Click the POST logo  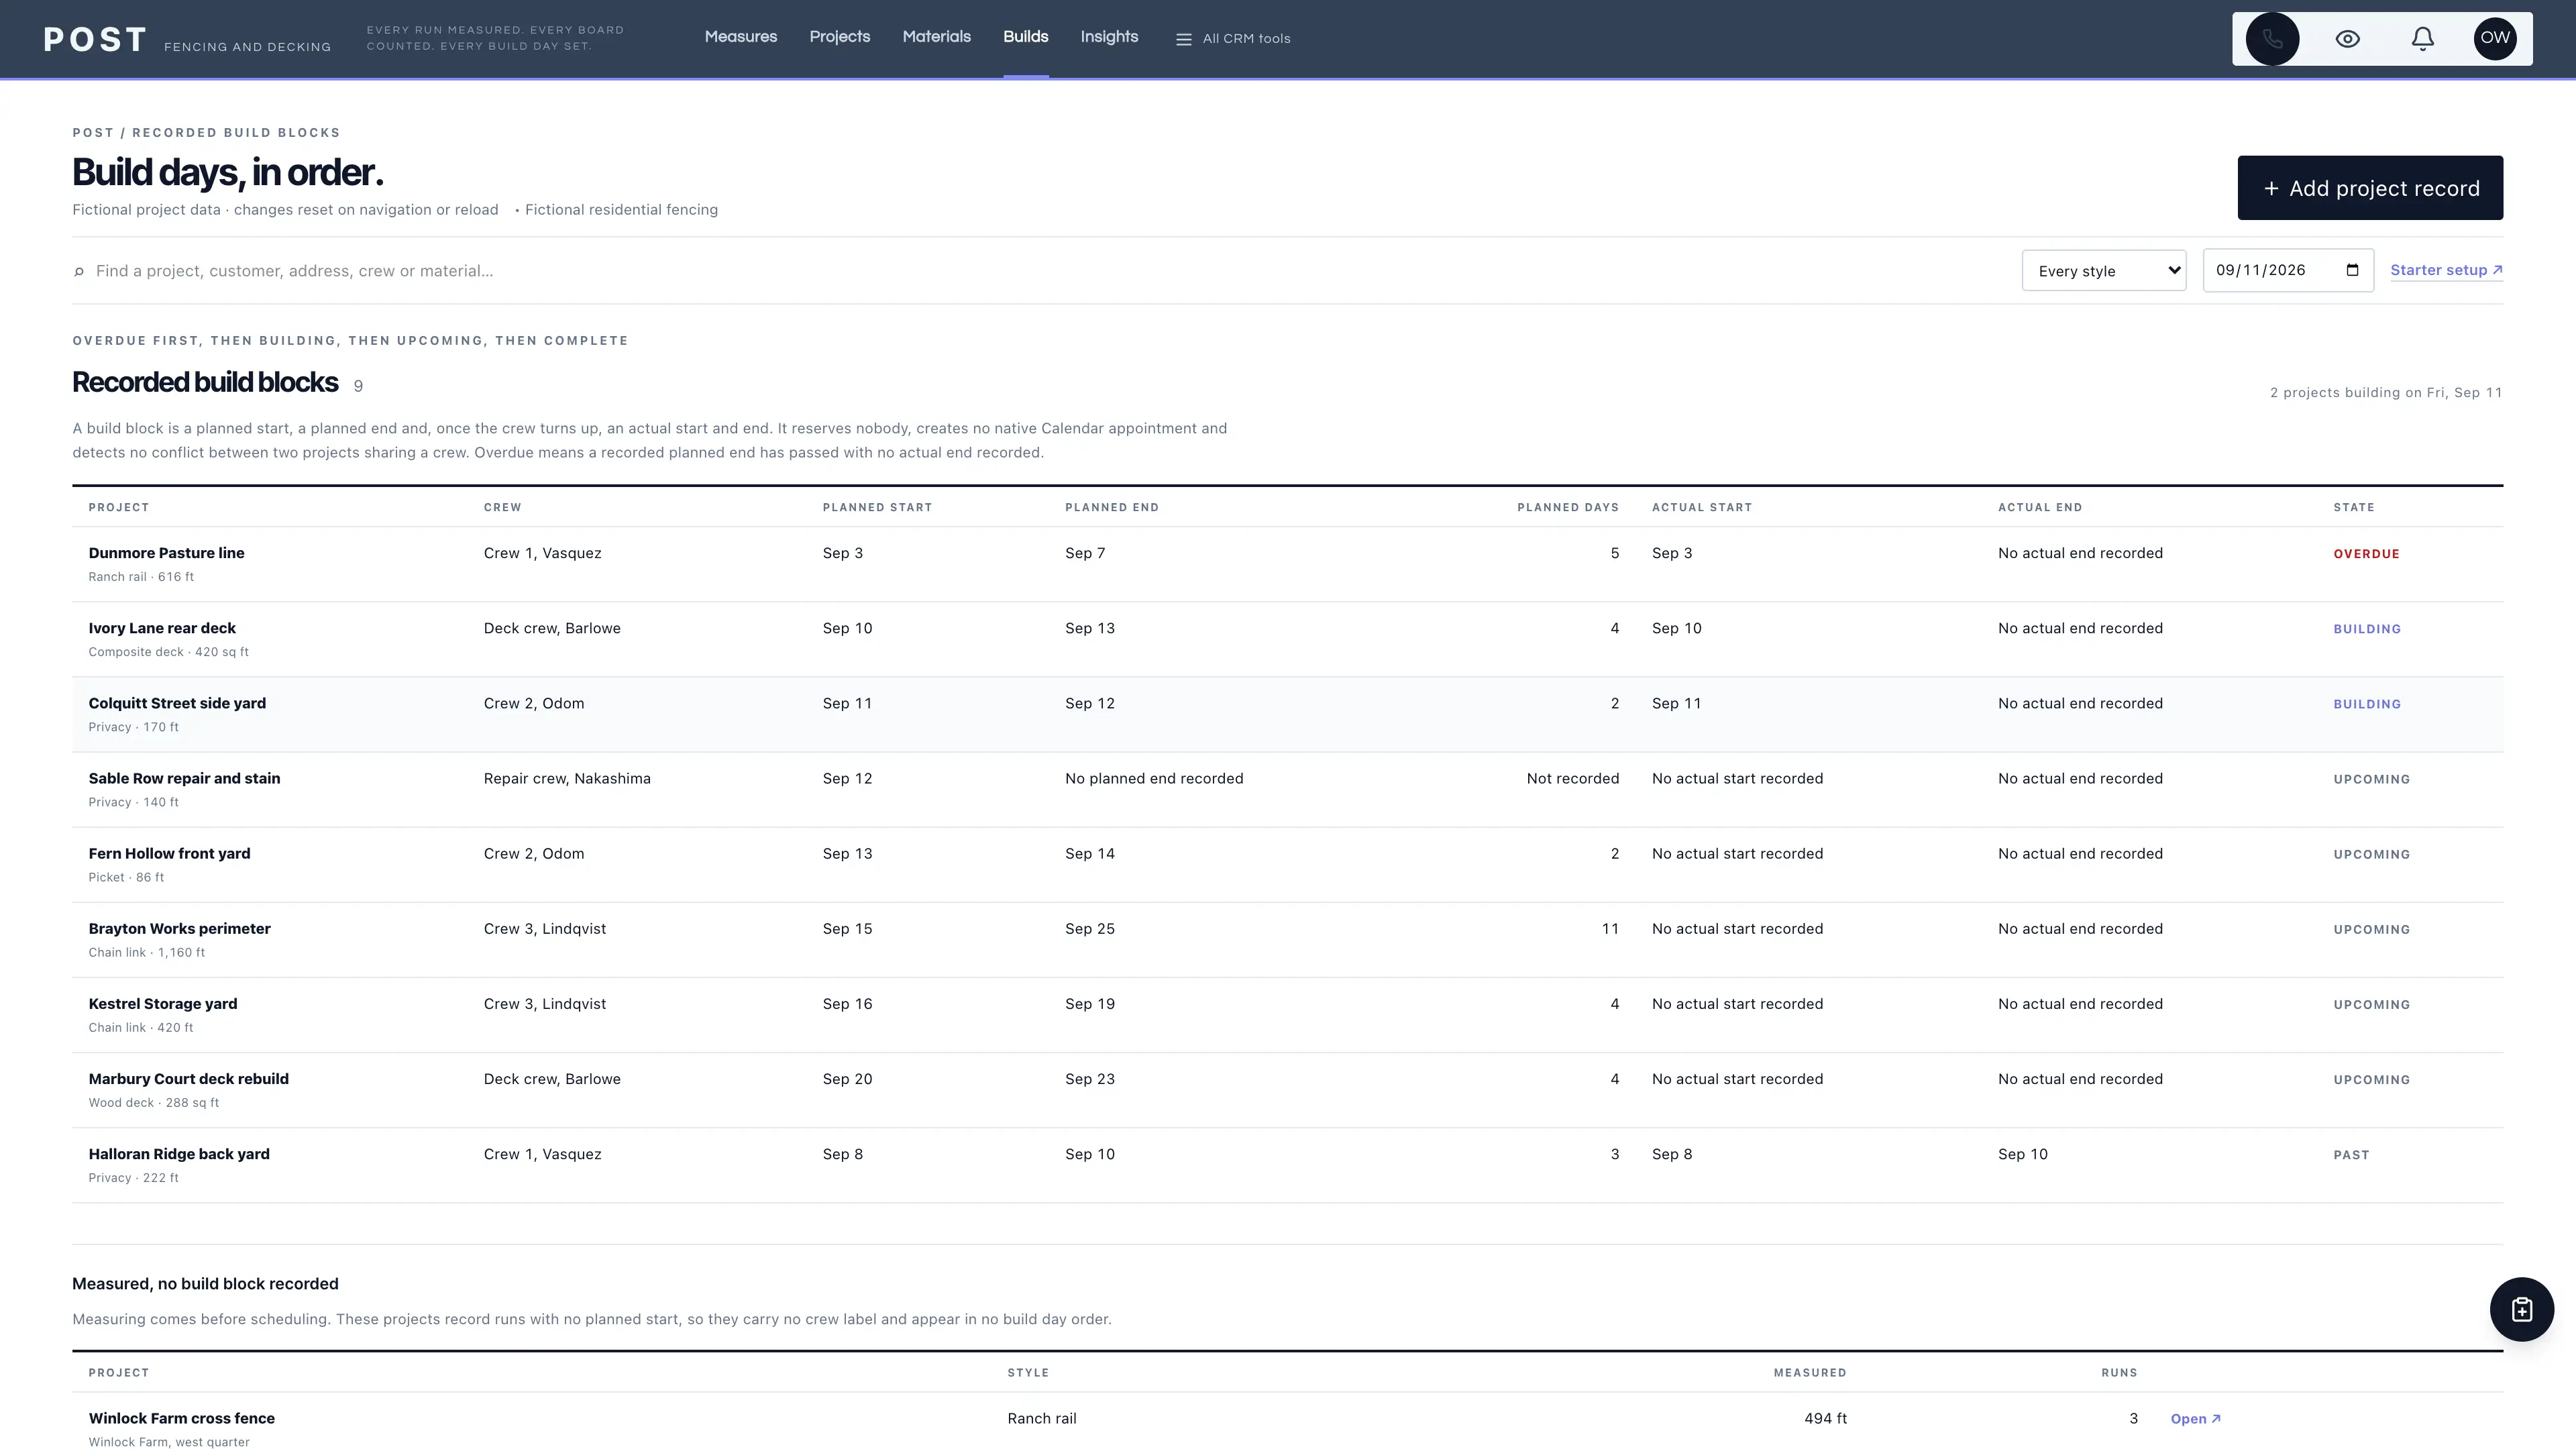click(x=95, y=39)
